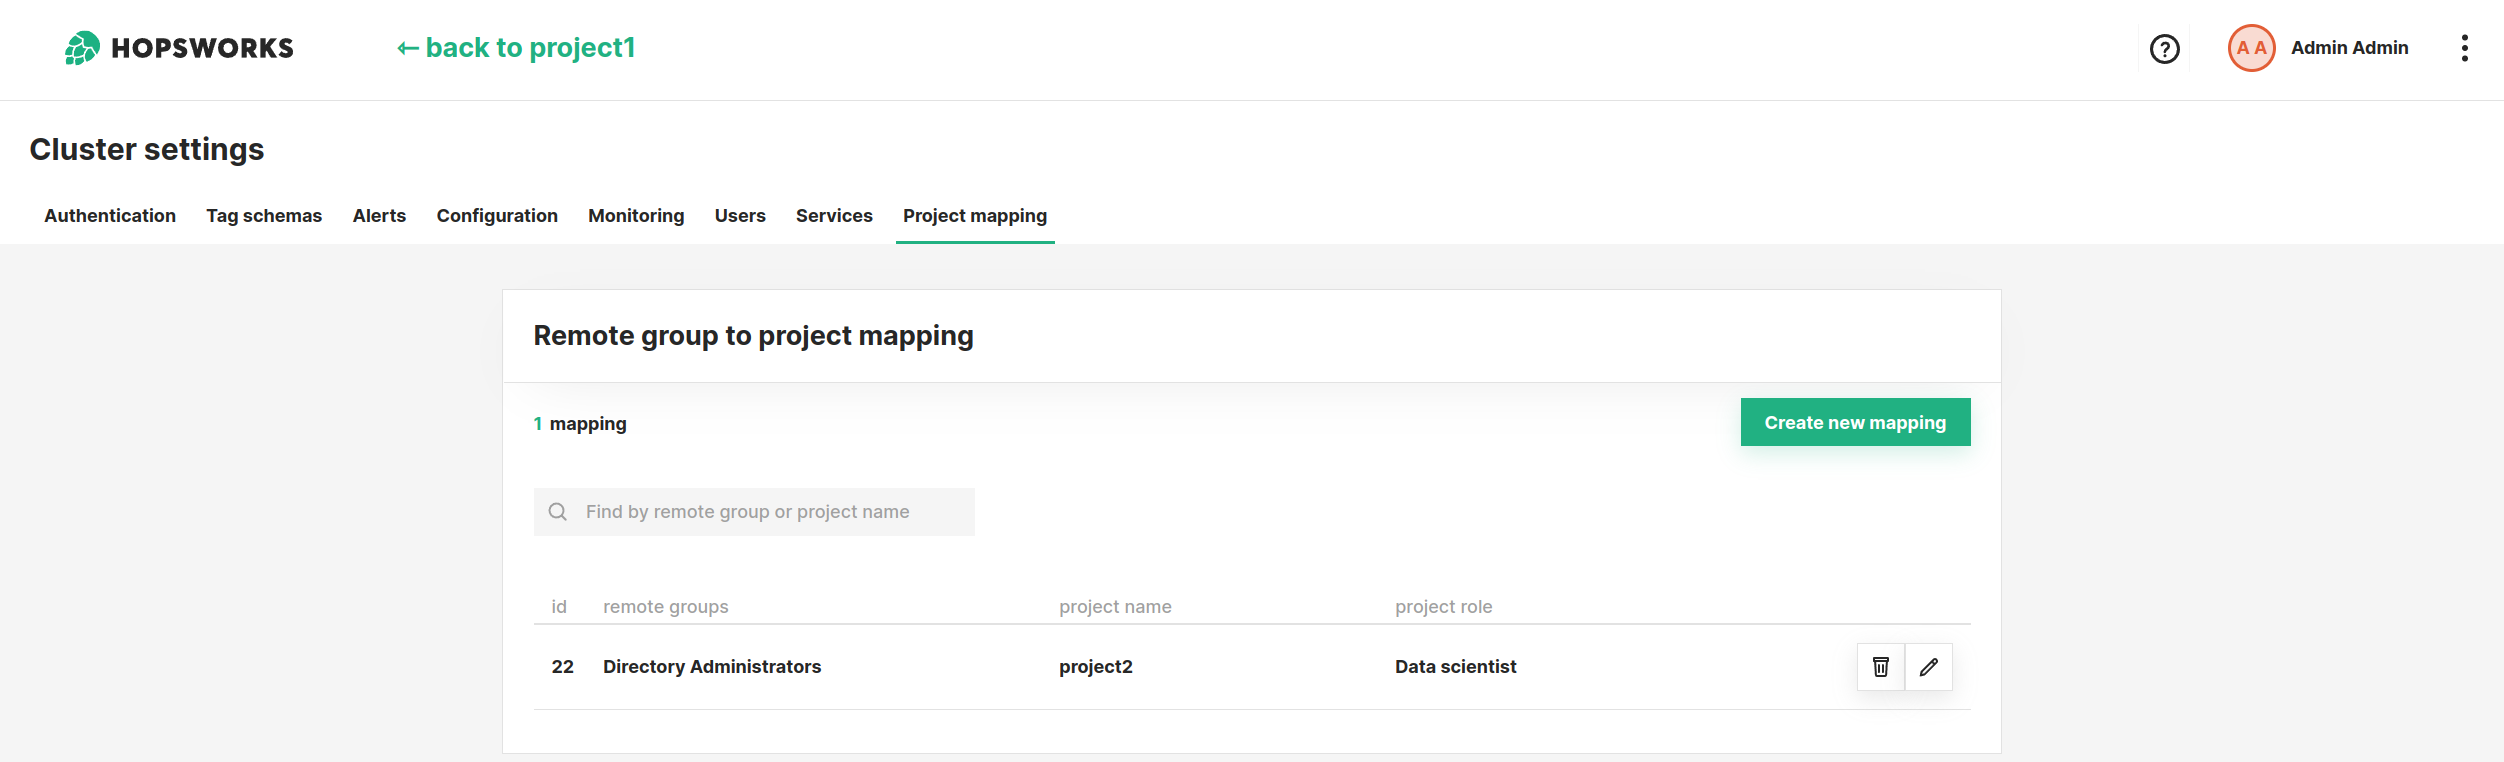The image size is (2504, 762).
Task: Open the three-dot overflow menu
Action: pos(2465,48)
